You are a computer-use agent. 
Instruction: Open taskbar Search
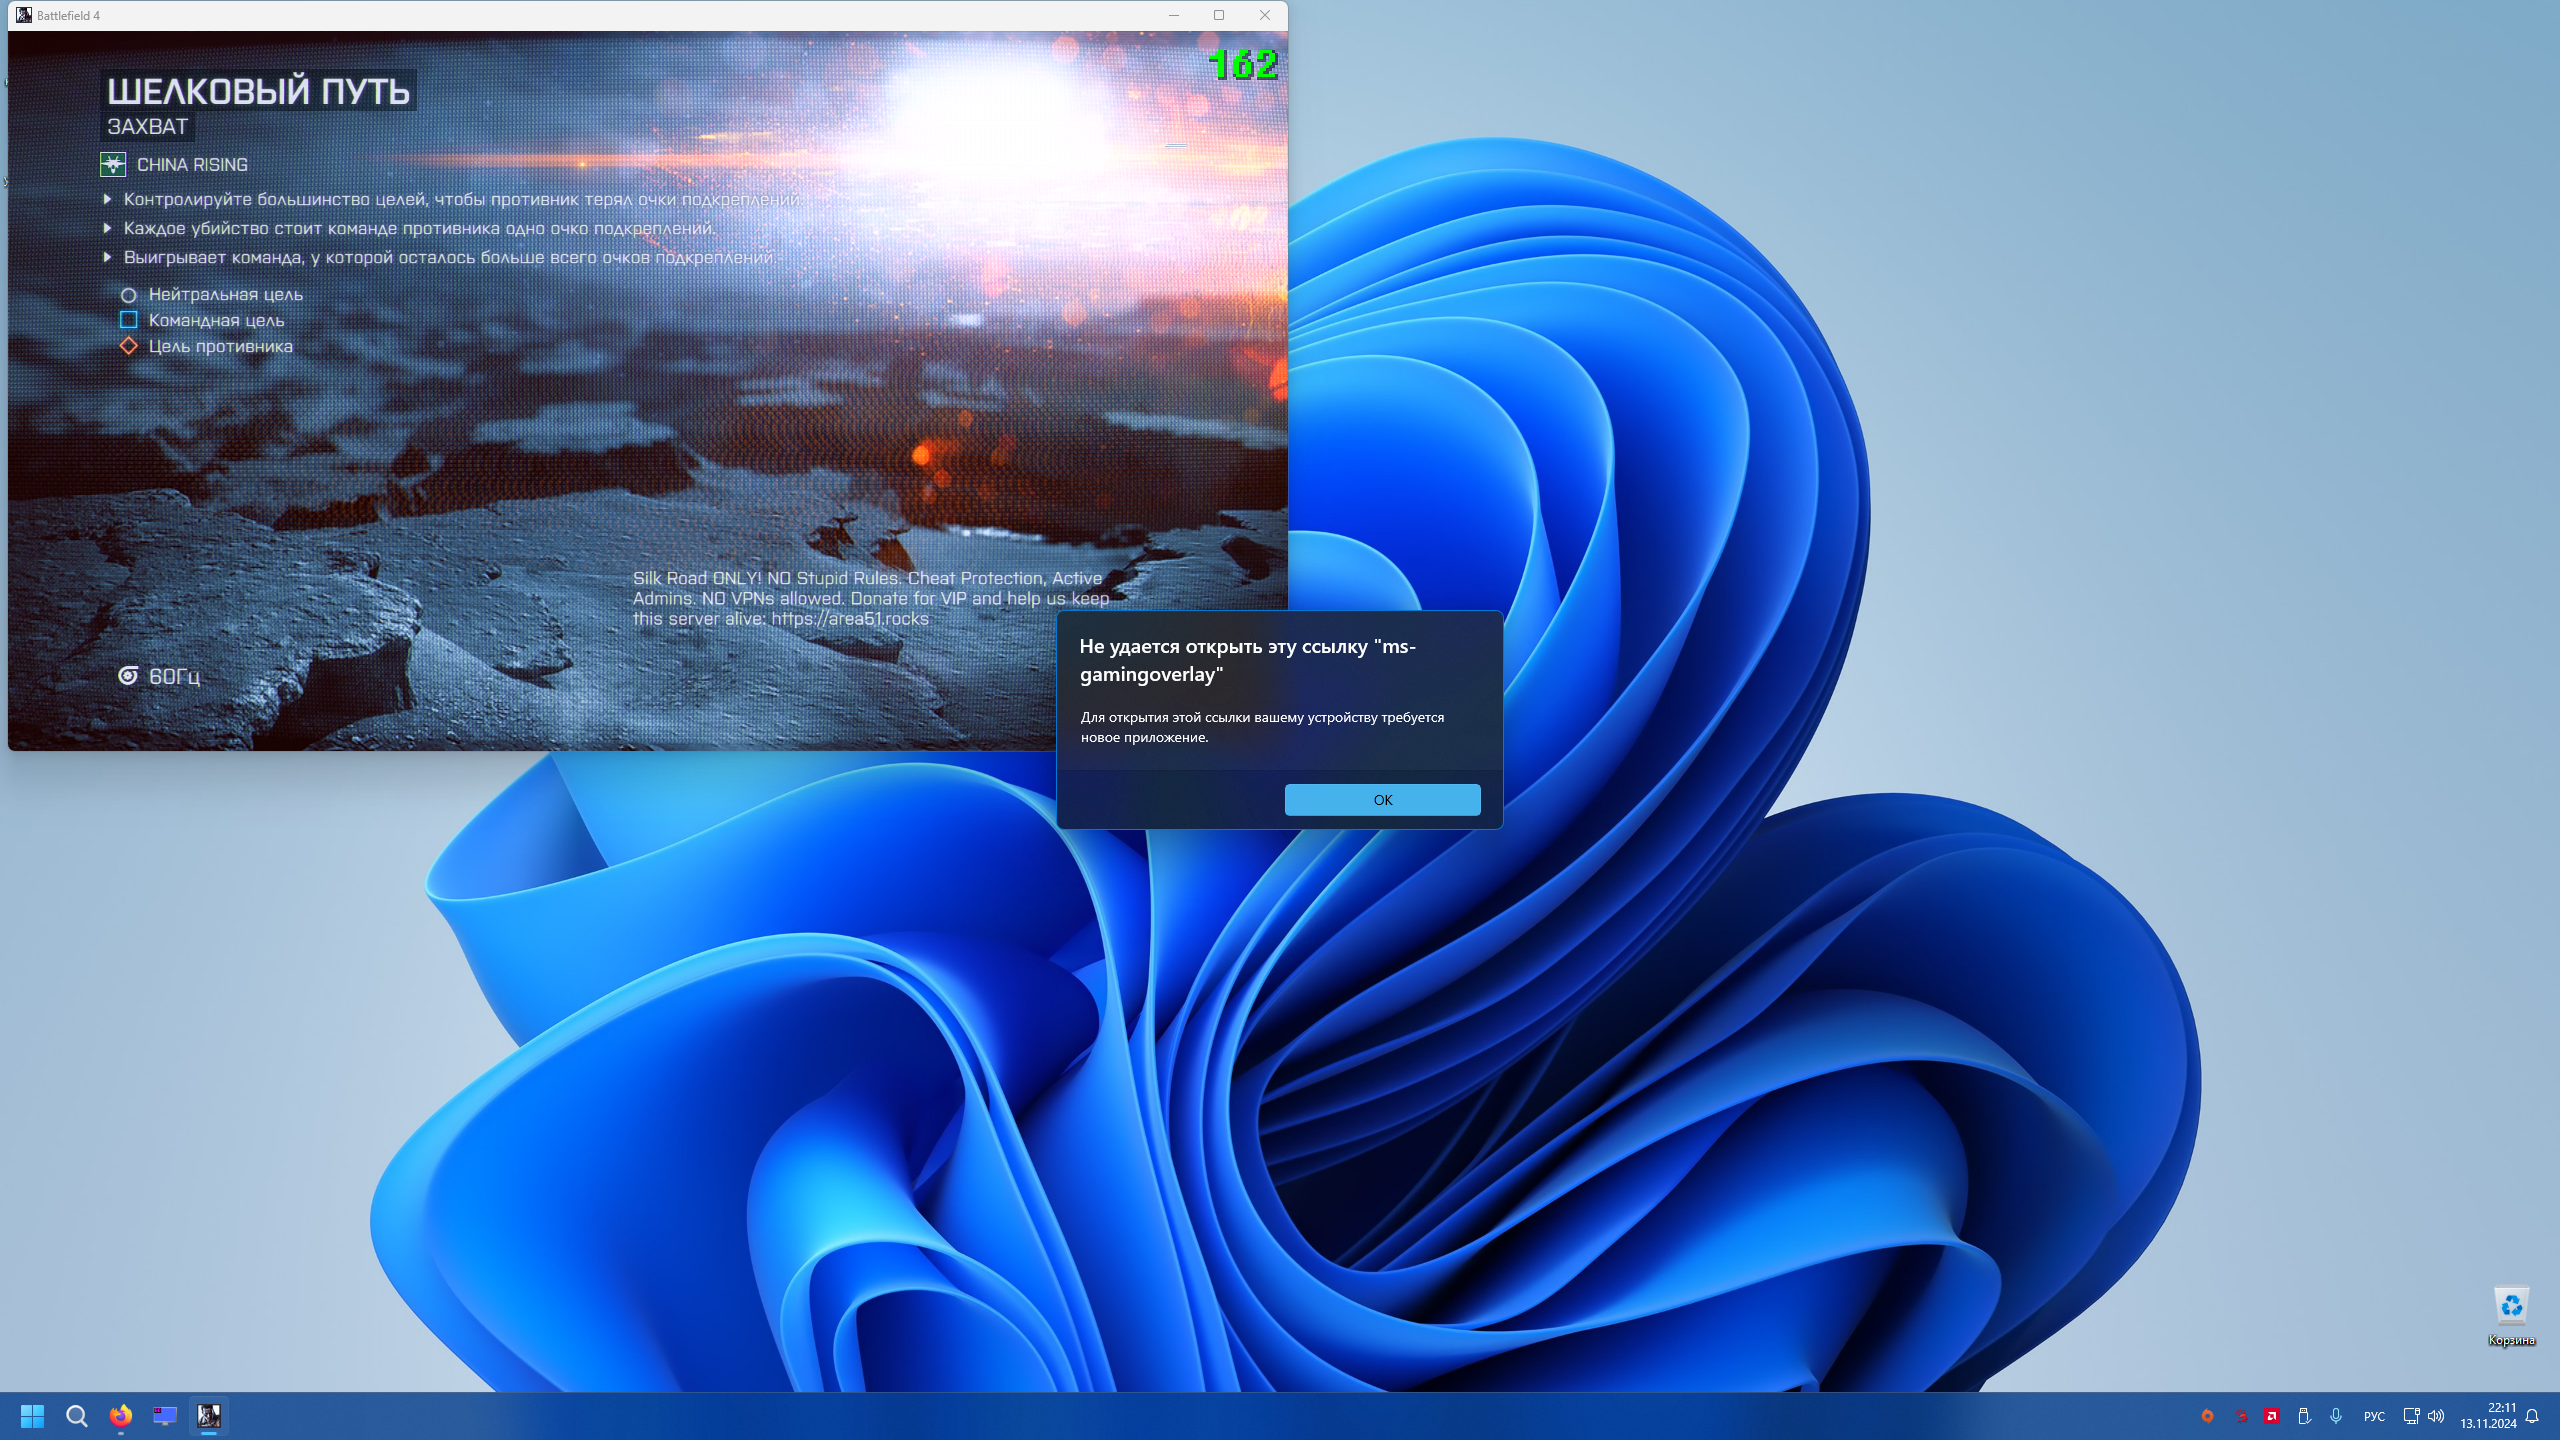(x=77, y=1416)
